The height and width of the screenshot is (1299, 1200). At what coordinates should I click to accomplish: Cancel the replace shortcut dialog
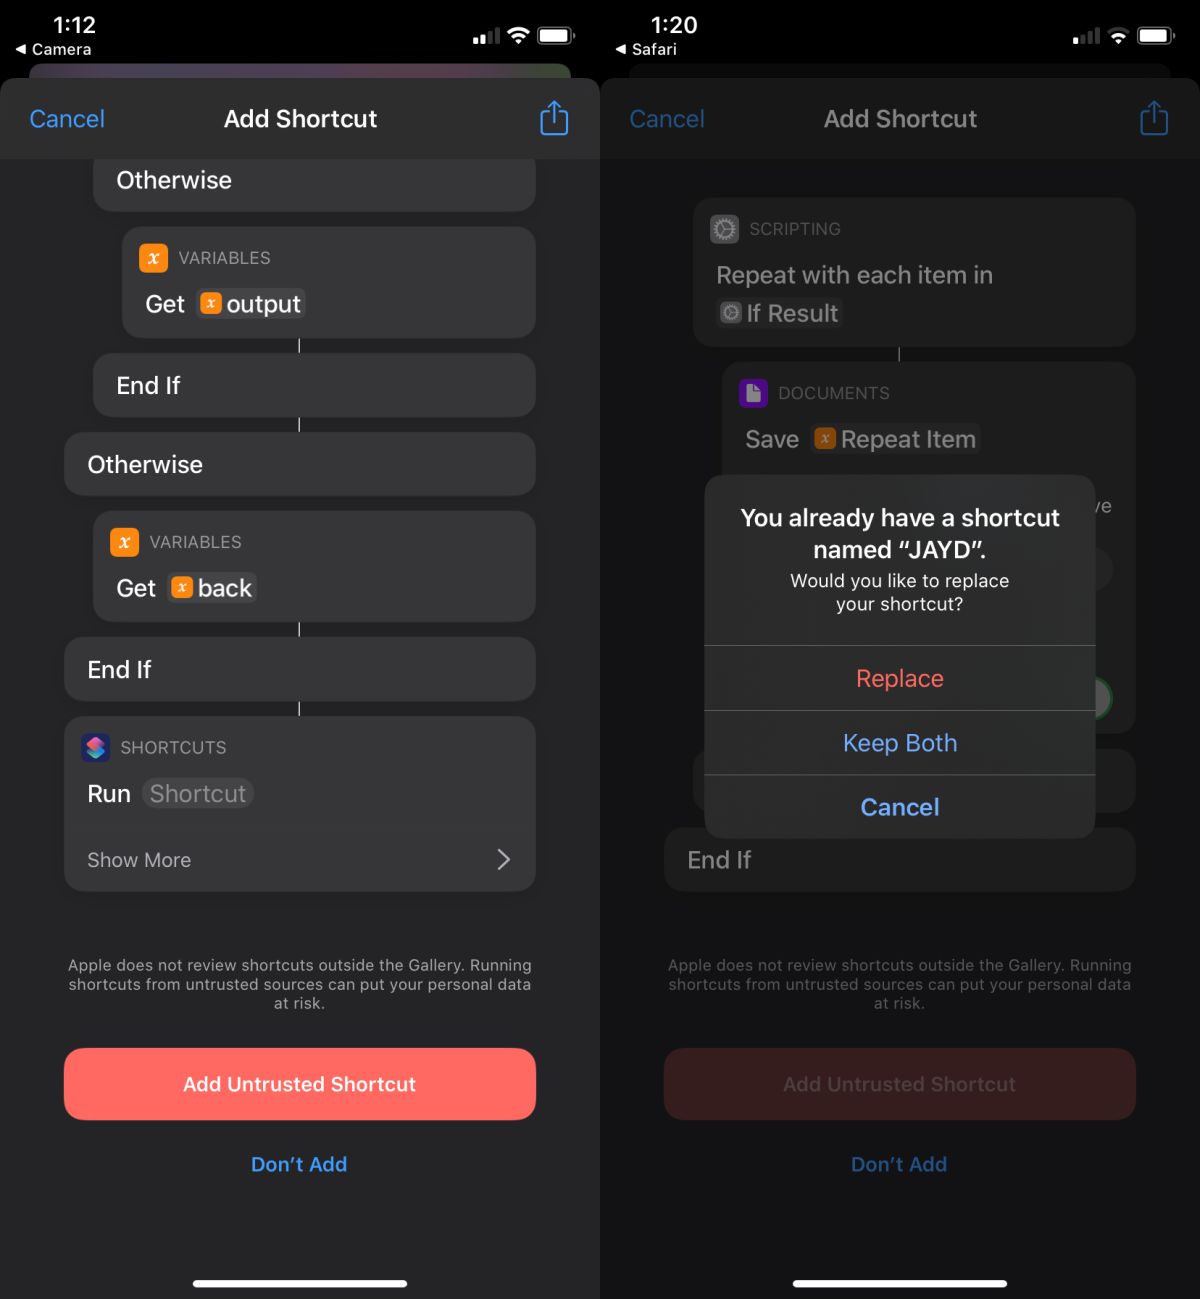click(900, 807)
